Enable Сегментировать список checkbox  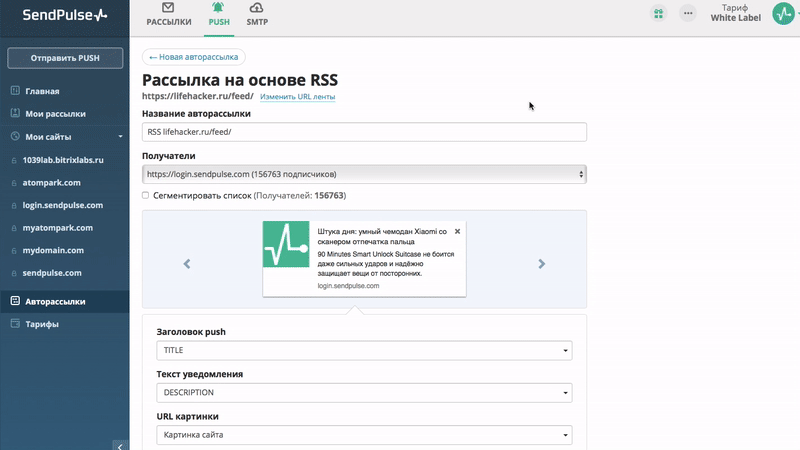(x=145, y=195)
